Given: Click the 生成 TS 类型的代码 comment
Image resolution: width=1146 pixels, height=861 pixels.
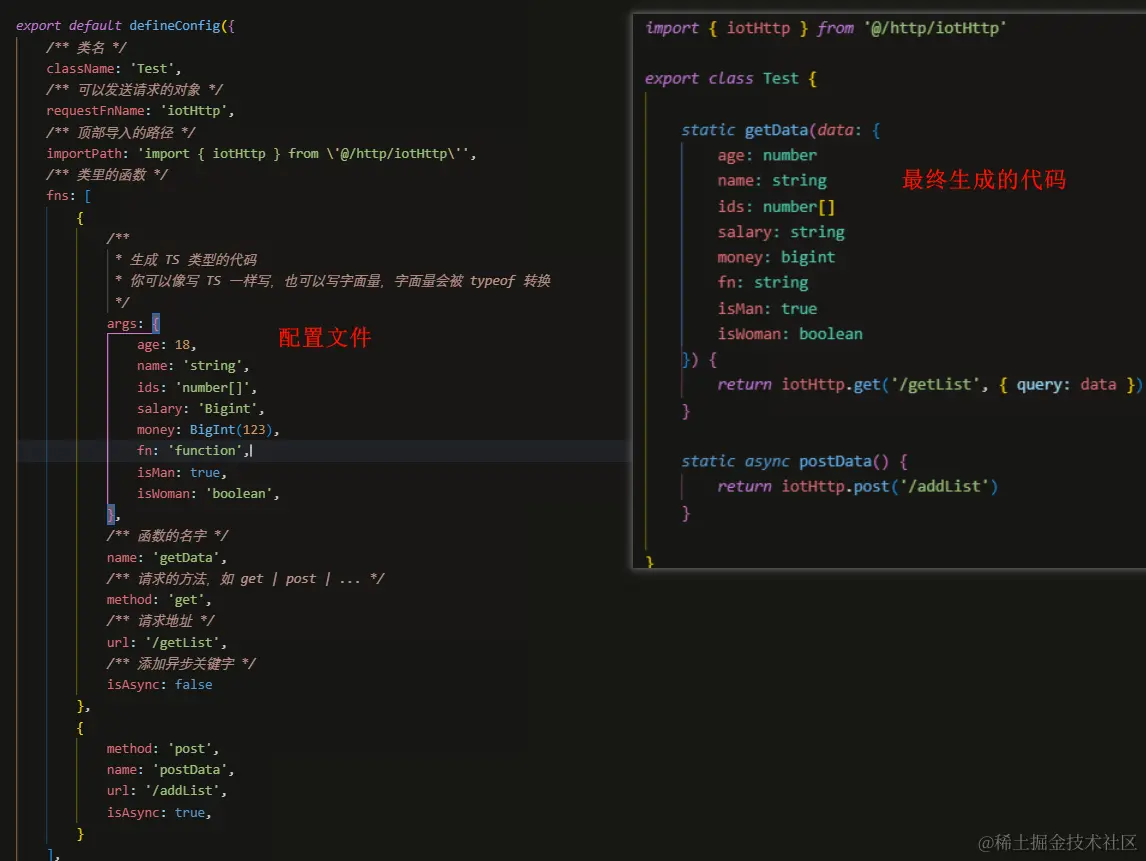Looking at the screenshot, I should coord(186,260).
